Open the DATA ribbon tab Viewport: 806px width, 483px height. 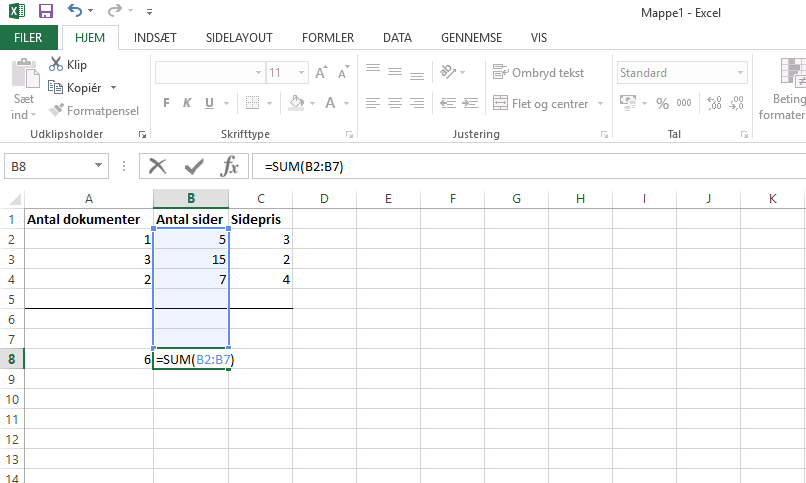click(397, 38)
